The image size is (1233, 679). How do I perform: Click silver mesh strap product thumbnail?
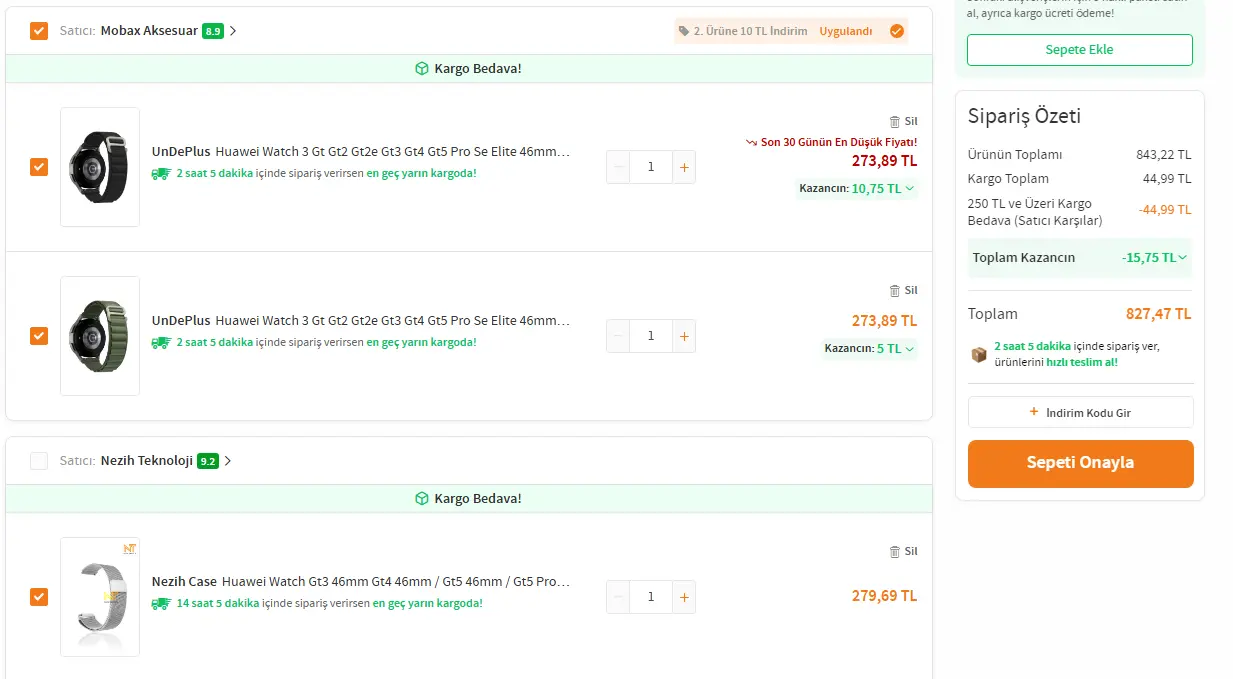[x=100, y=597]
